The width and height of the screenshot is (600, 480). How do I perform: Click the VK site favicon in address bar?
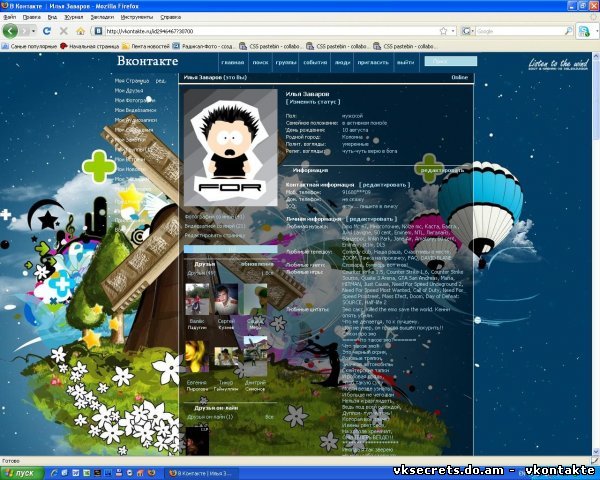coord(98,31)
